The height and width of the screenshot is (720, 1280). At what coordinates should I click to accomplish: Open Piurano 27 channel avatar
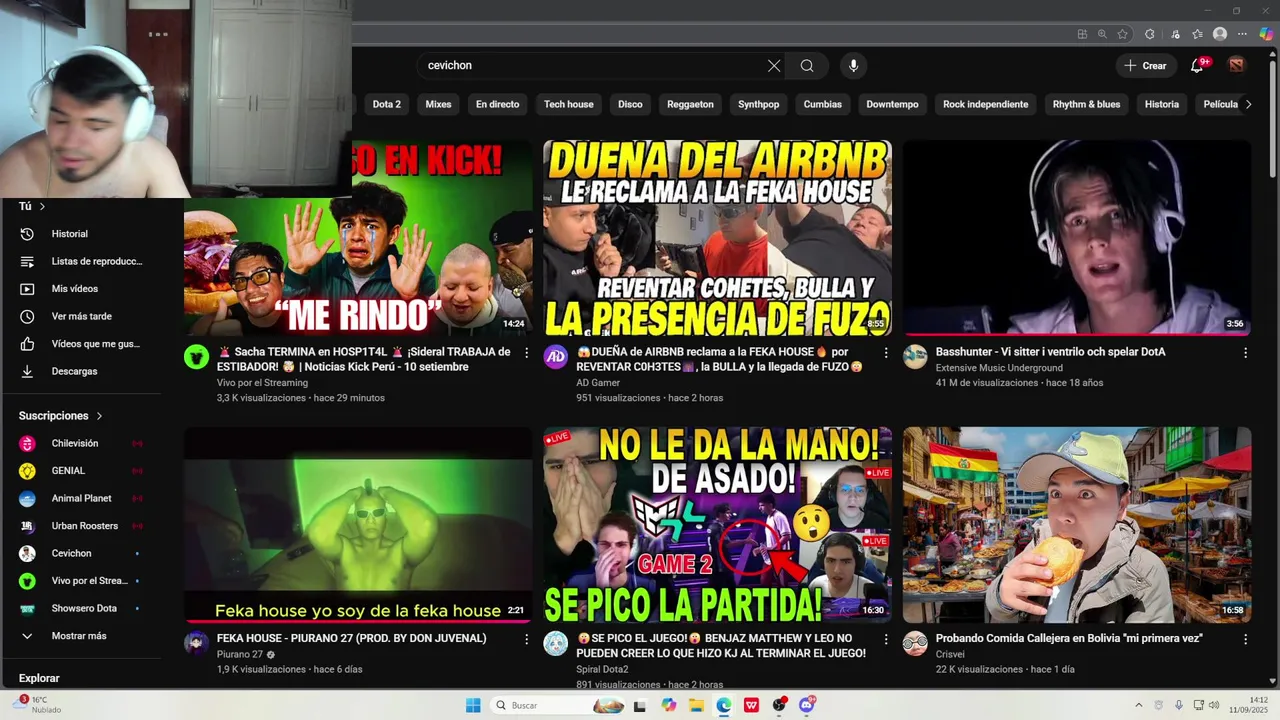tap(196, 643)
